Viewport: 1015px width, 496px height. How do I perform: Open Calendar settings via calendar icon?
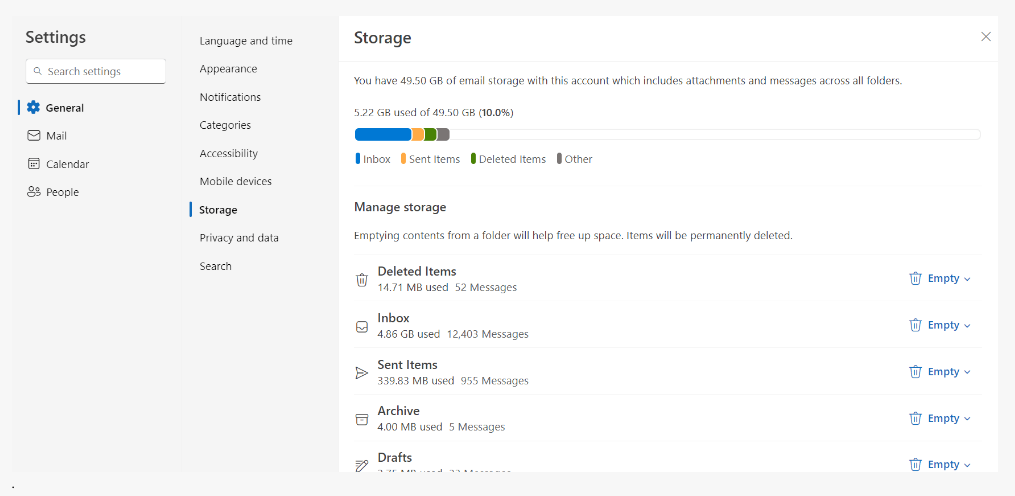pos(34,164)
